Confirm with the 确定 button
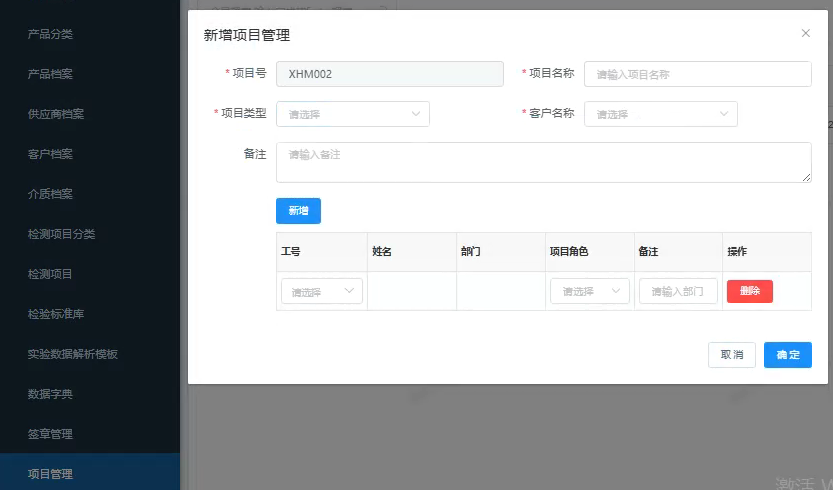The height and width of the screenshot is (490, 833). point(787,355)
